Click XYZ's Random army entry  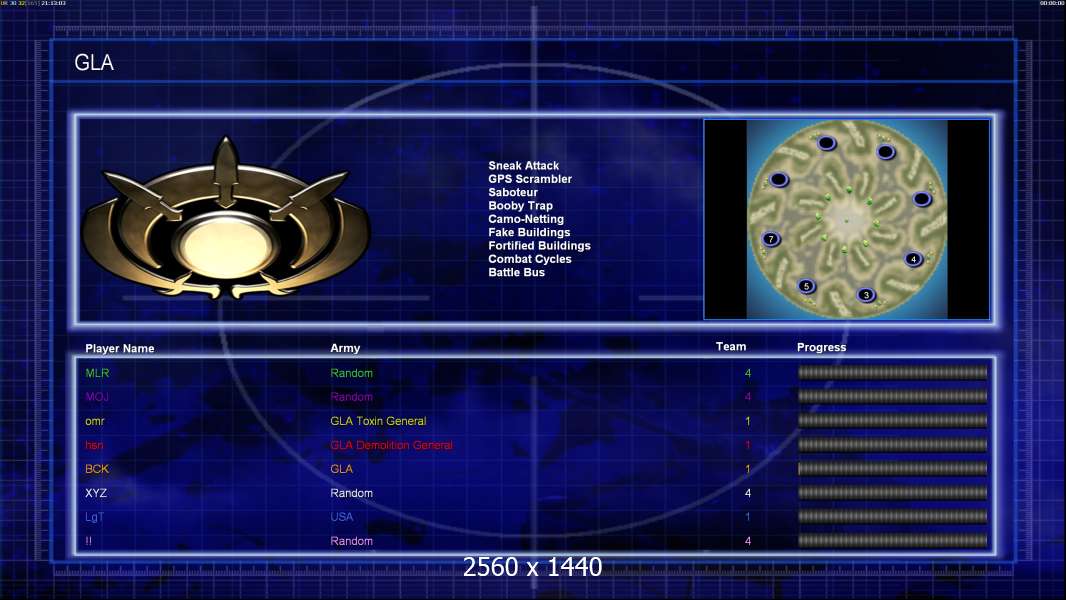click(351, 493)
